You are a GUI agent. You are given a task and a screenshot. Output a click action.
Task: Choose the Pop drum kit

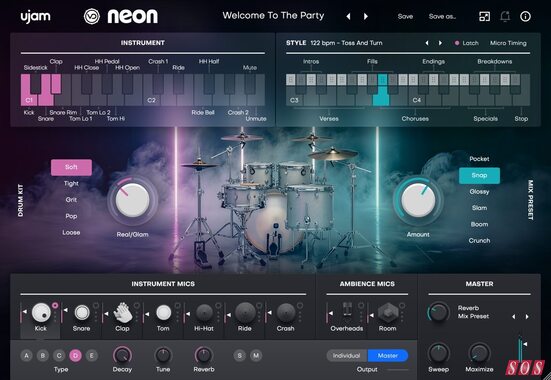pos(71,216)
